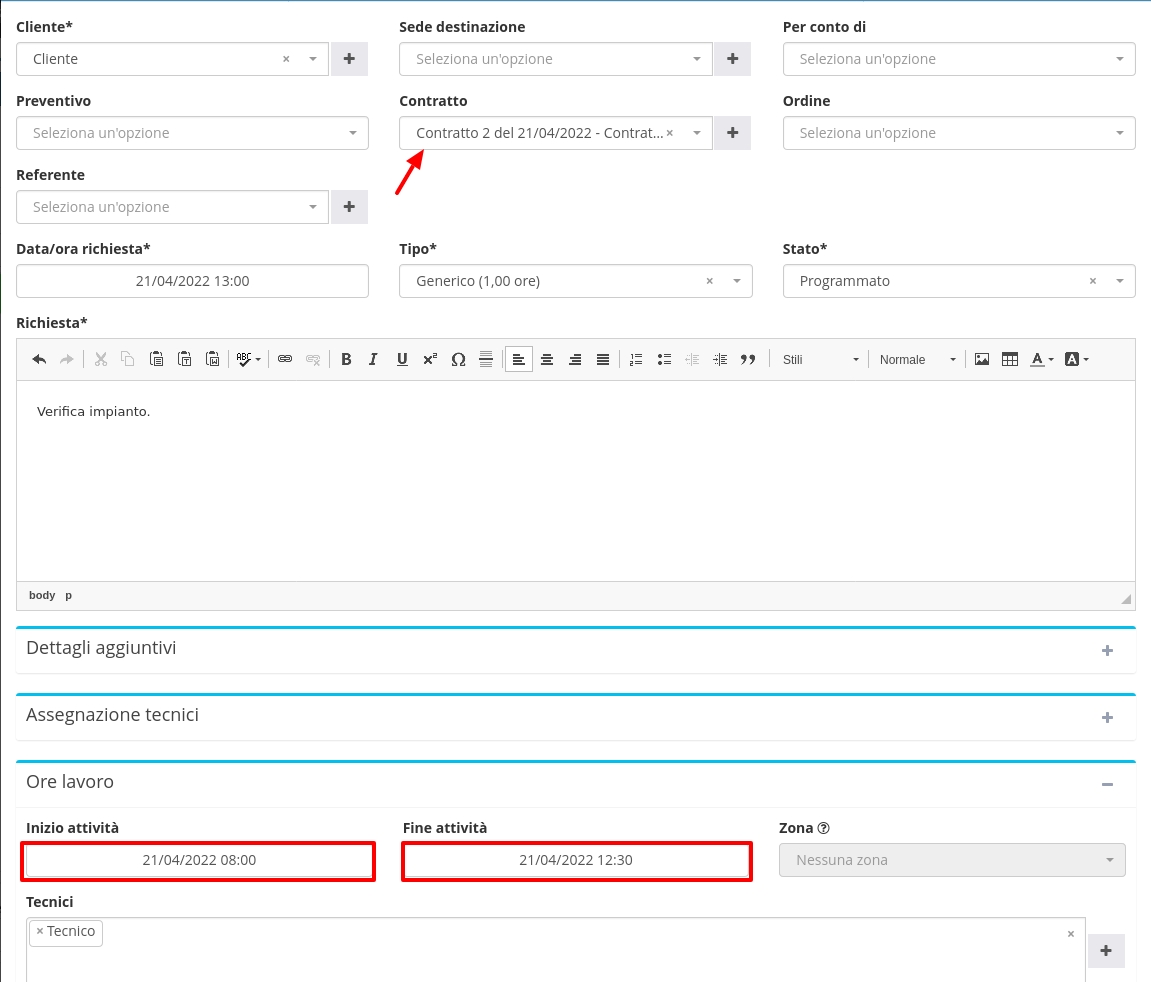Toggle the numbered list button
This screenshot has height=982, width=1151.
636,360
